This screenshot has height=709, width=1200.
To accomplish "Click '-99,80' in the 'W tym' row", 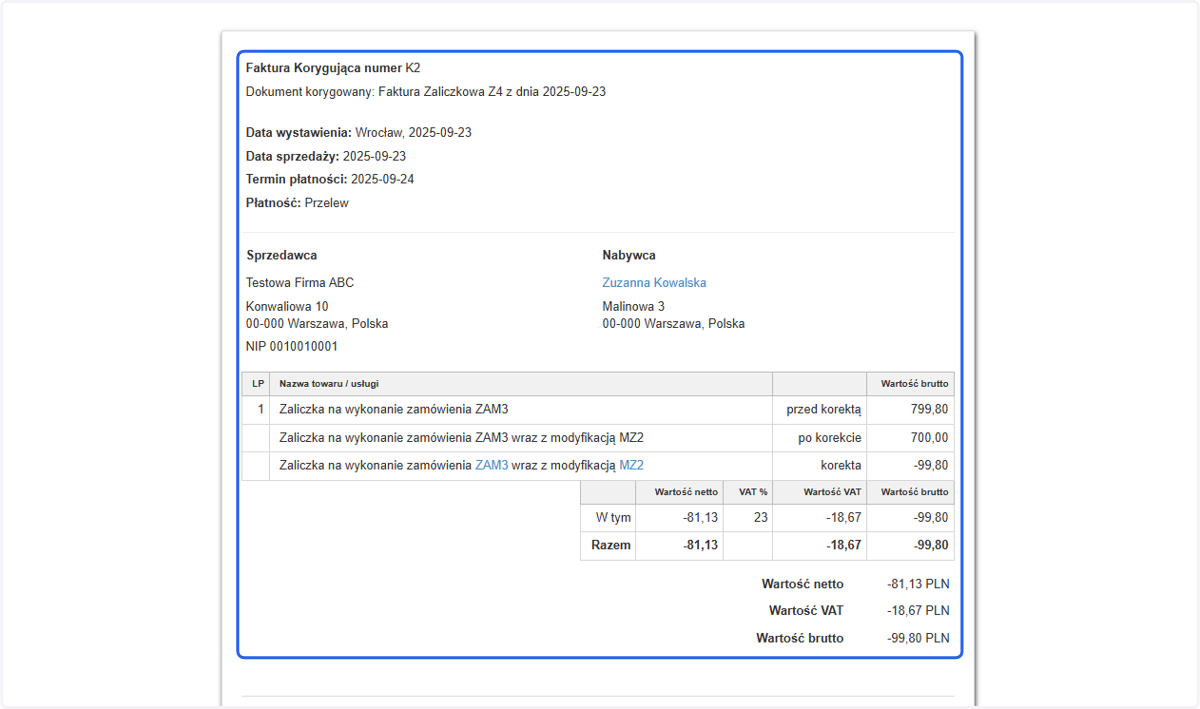I will point(930,518).
